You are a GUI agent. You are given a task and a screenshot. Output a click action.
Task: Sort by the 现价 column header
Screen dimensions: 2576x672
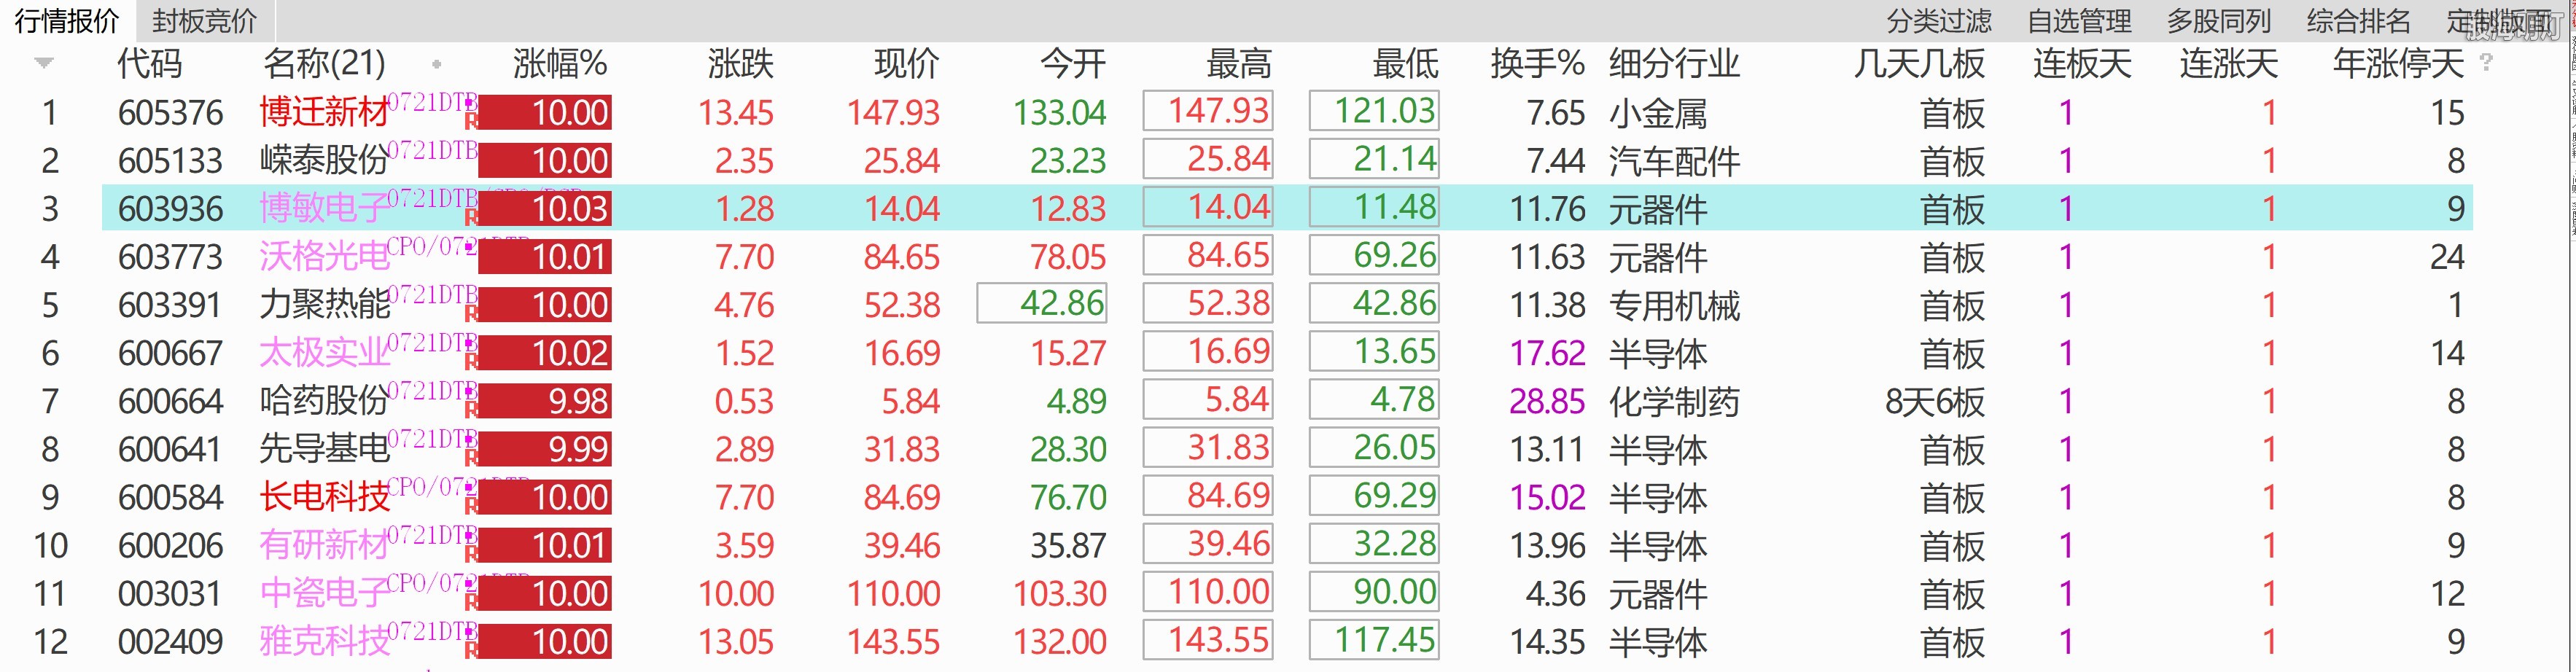(906, 64)
